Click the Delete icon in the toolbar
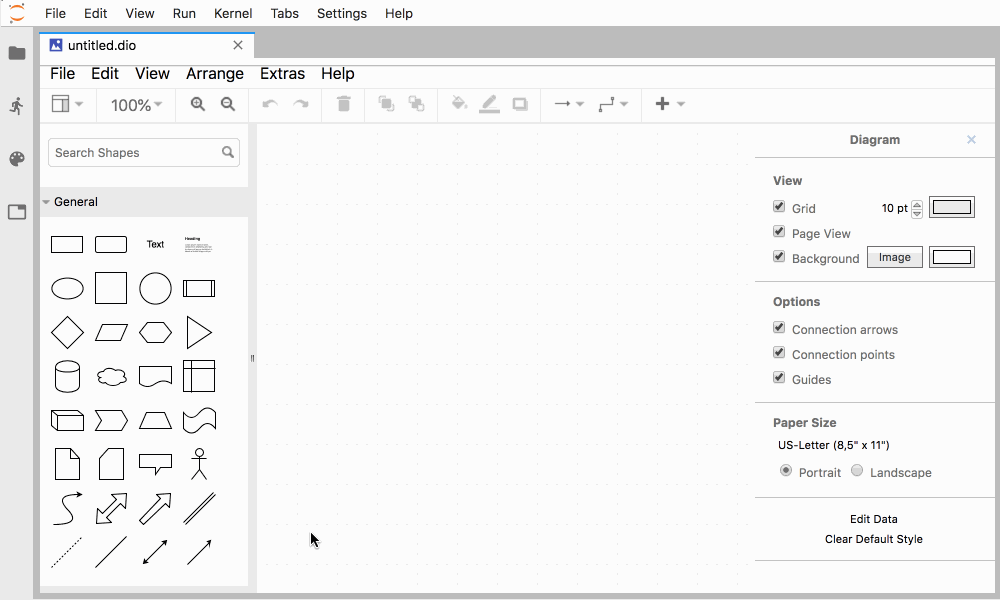The image size is (1000, 600). point(343,104)
